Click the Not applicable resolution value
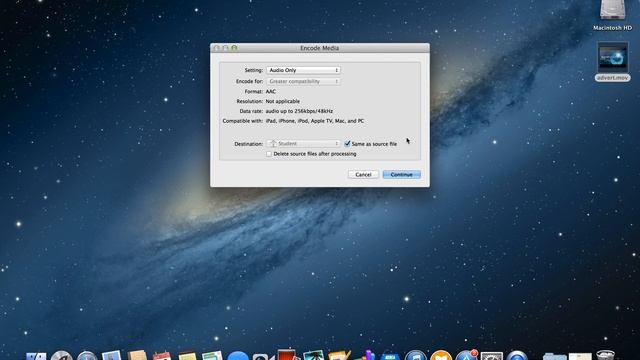The image size is (640, 360). pos(282,101)
